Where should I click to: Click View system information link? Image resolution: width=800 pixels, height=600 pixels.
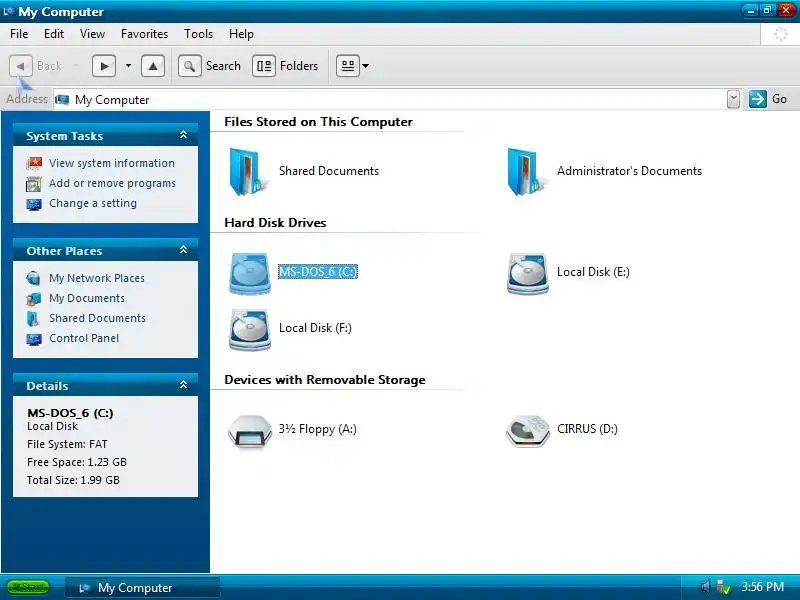tap(112, 163)
